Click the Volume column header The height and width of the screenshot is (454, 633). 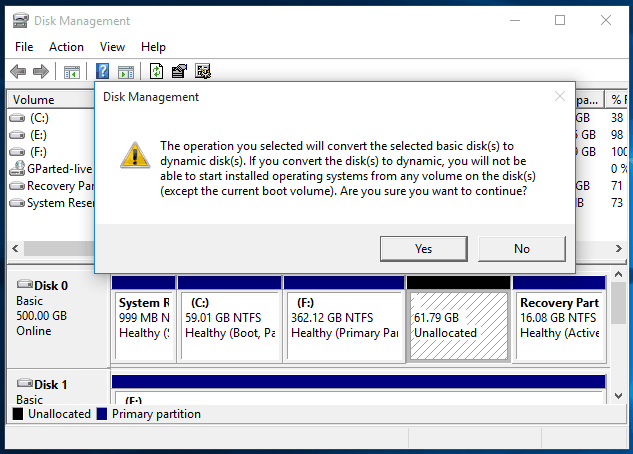pyautogui.click(x=51, y=100)
